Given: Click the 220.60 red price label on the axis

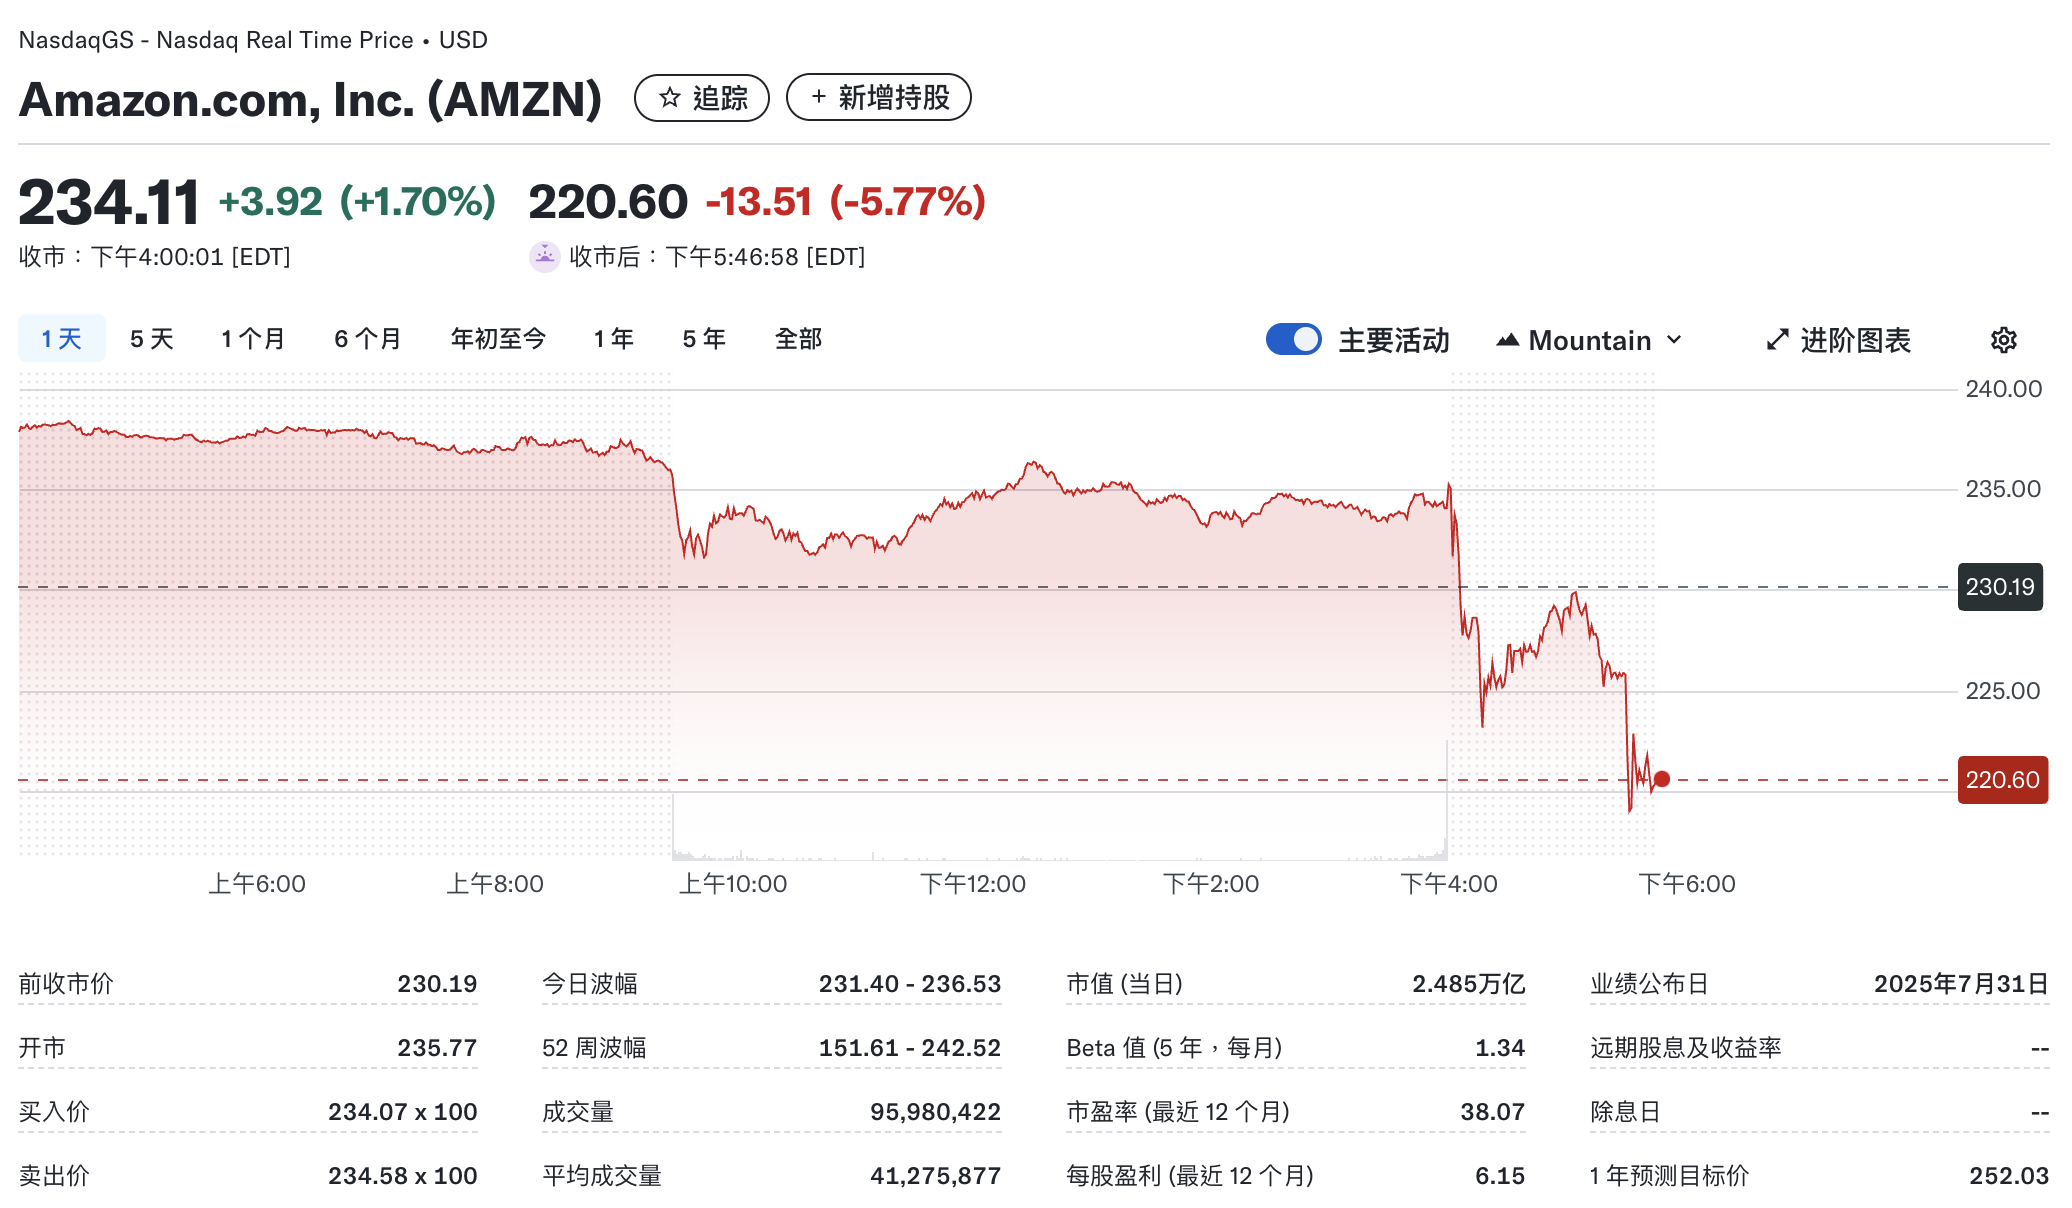Looking at the screenshot, I should click(x=2003, y=780).
